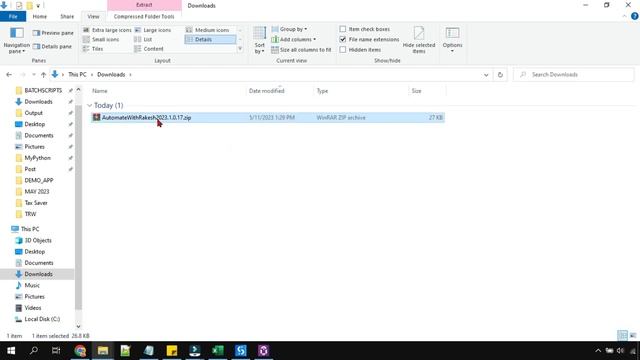Open Local Disk (C:) drive
Screen dimensions: 640x360
(42, 319)
